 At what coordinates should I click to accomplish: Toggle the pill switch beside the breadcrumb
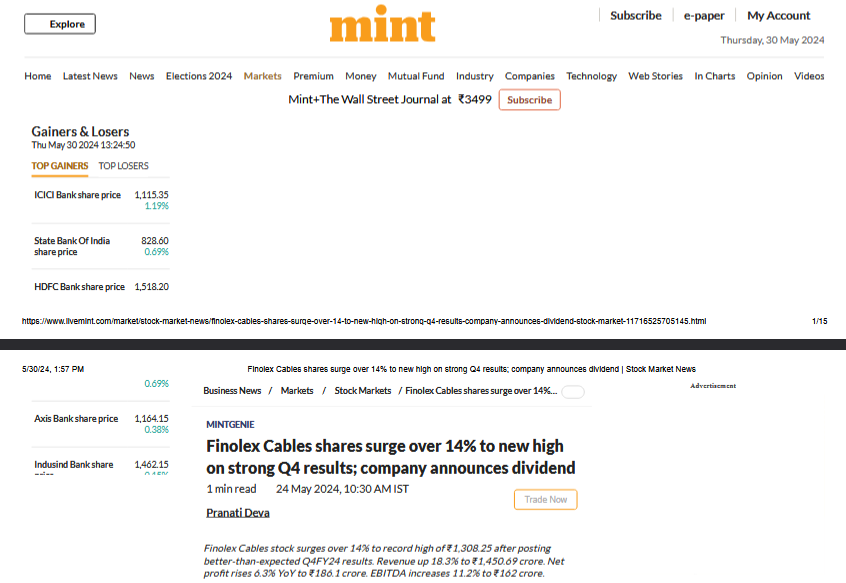573,392
